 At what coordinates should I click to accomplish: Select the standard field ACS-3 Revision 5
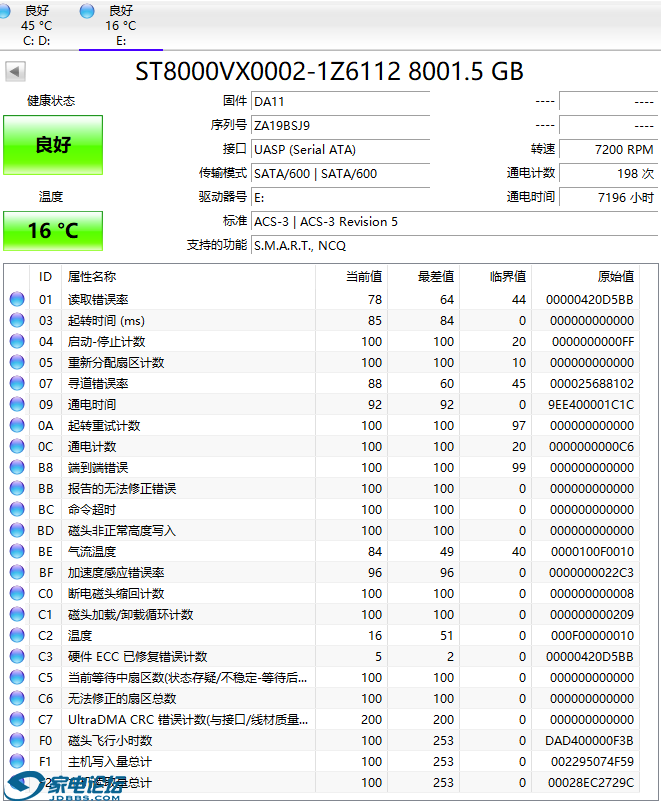(454, 222)
